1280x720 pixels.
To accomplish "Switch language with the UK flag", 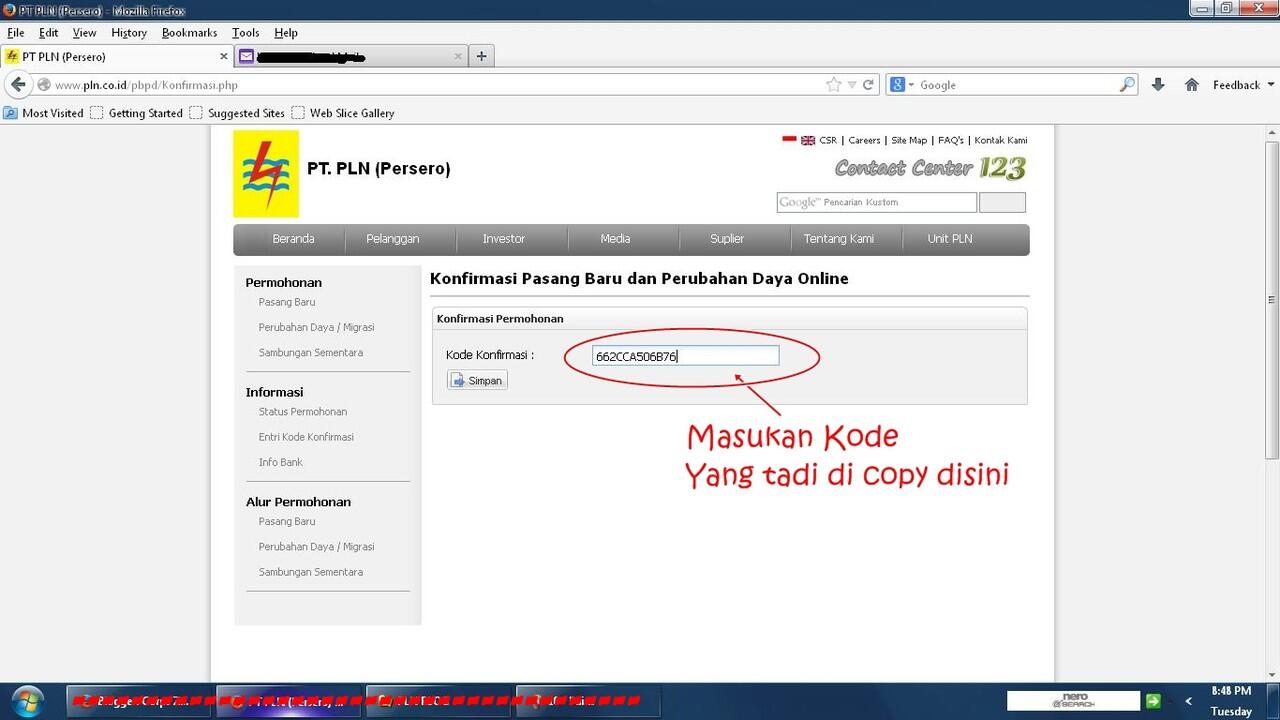I will [x=807, y=140].
